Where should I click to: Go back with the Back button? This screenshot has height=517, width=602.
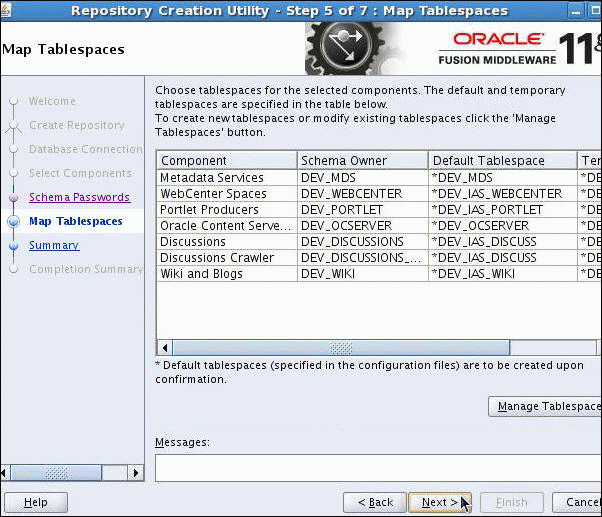click(x=375, y=502)
